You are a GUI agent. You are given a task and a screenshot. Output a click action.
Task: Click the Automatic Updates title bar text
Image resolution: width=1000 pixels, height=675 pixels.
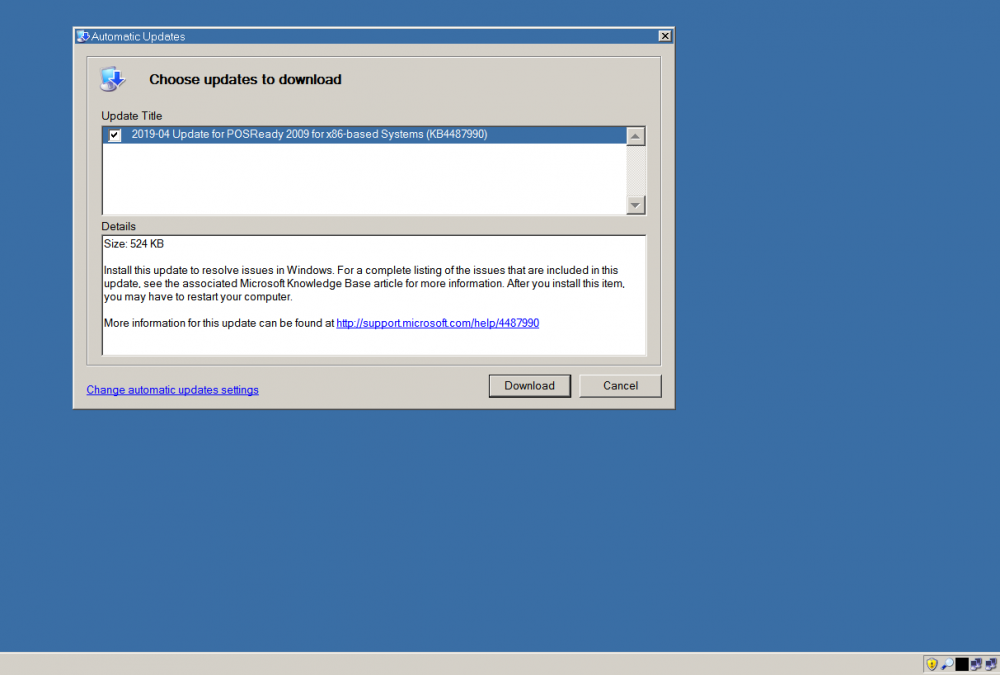pyautogui.click(x=138, y=37)
